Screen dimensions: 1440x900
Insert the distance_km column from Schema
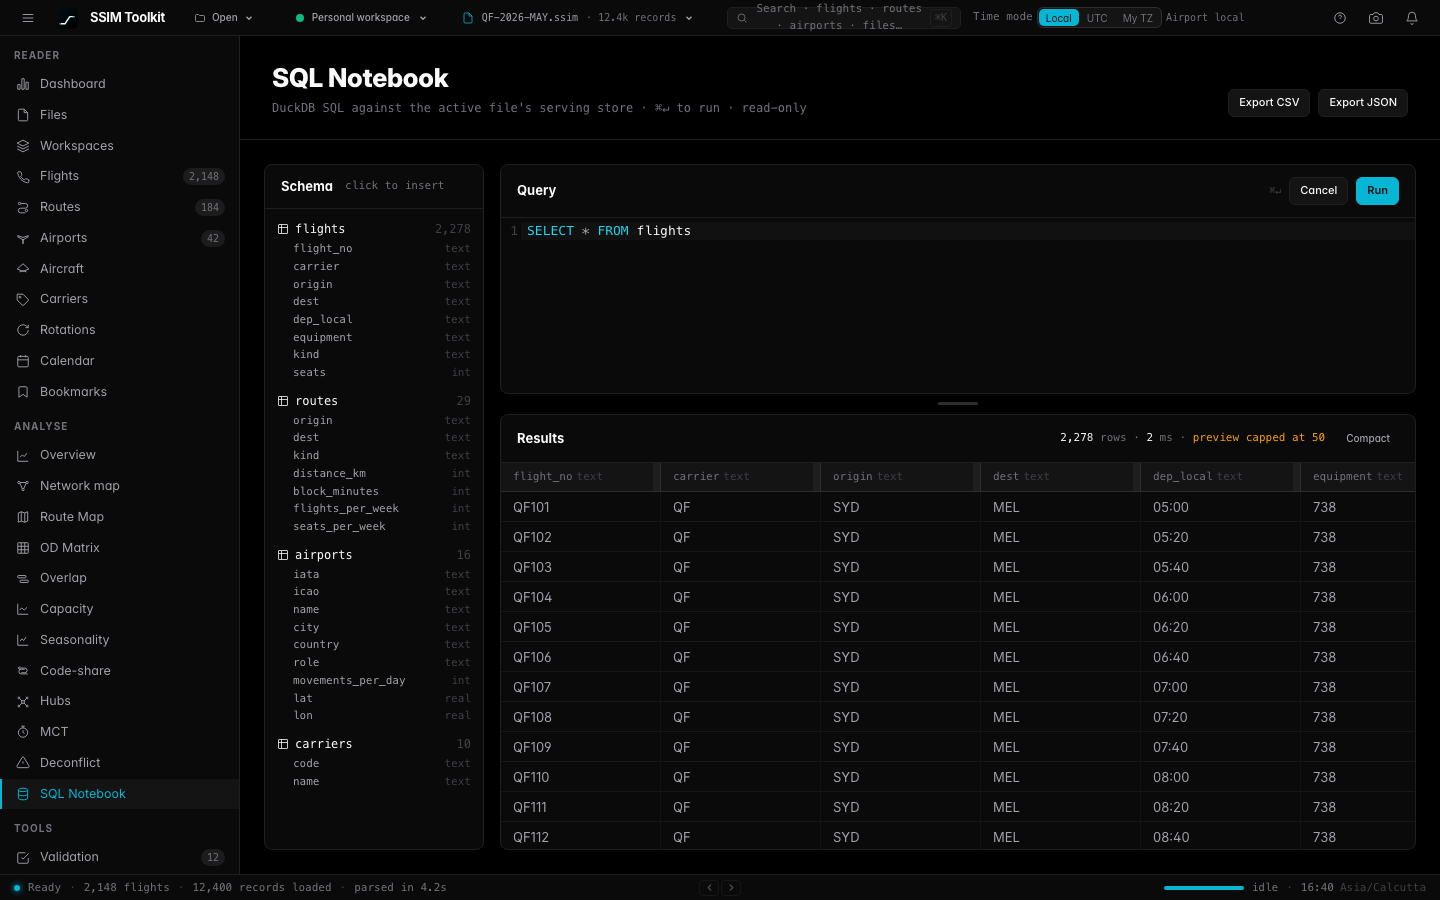(374, 474)
